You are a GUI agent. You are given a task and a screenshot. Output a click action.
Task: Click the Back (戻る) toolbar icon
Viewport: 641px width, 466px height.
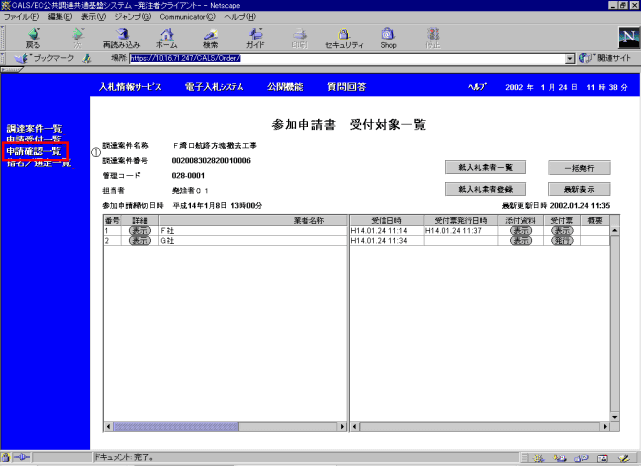pyautogui.click(x=33, y=37)
